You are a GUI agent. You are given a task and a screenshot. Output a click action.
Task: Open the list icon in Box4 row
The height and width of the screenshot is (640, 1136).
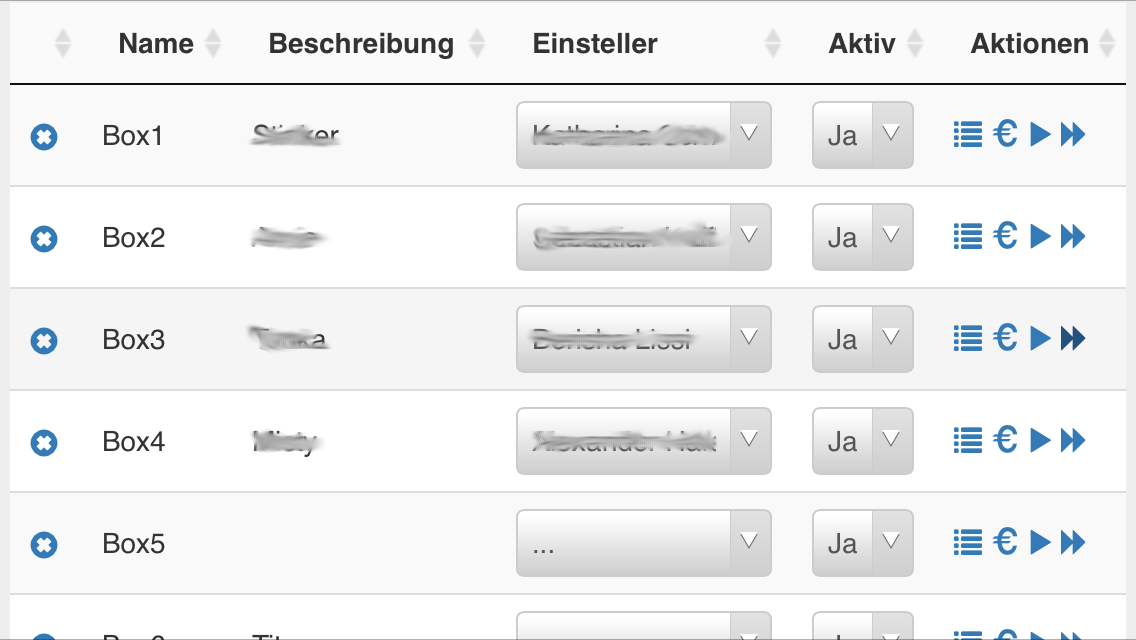tap(967, 440)
